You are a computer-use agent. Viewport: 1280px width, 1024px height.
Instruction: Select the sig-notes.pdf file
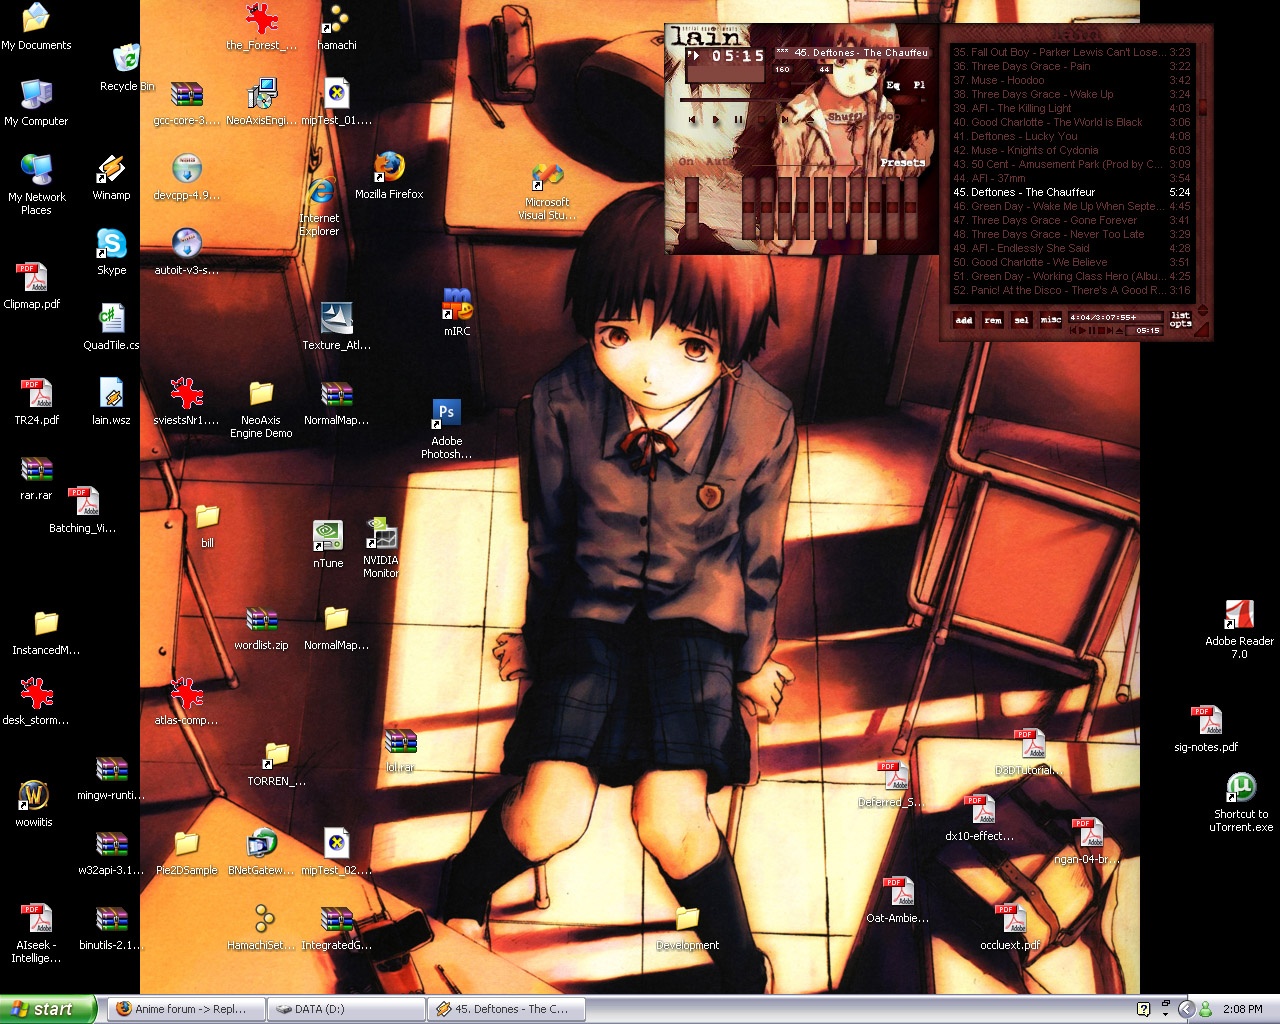tap(1206, 729)
